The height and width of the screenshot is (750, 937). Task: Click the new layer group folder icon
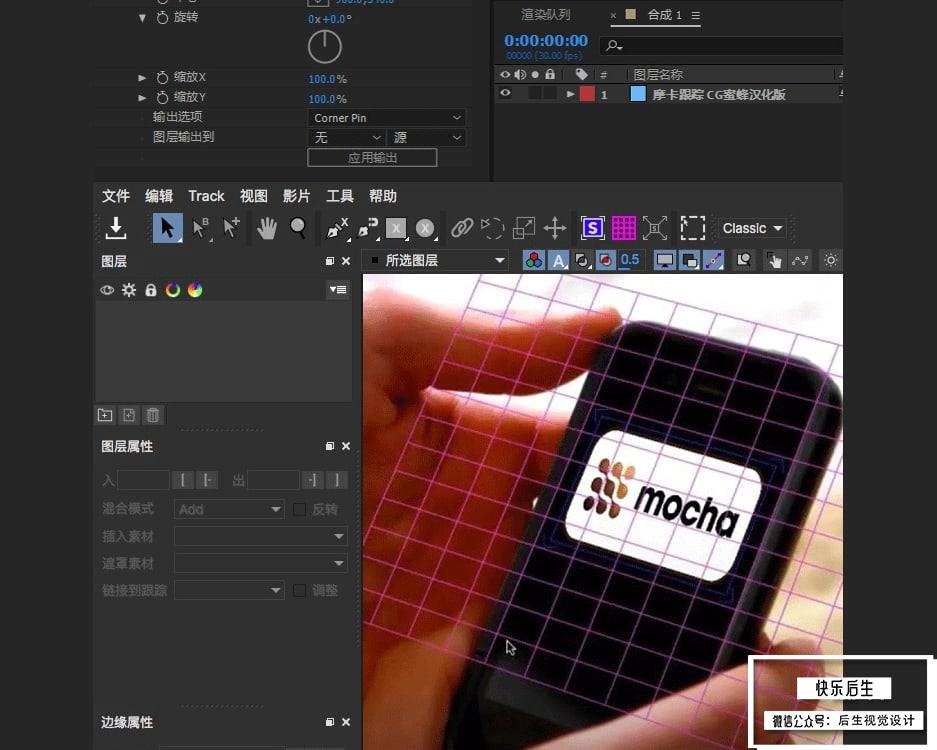(x=105, y=415)
